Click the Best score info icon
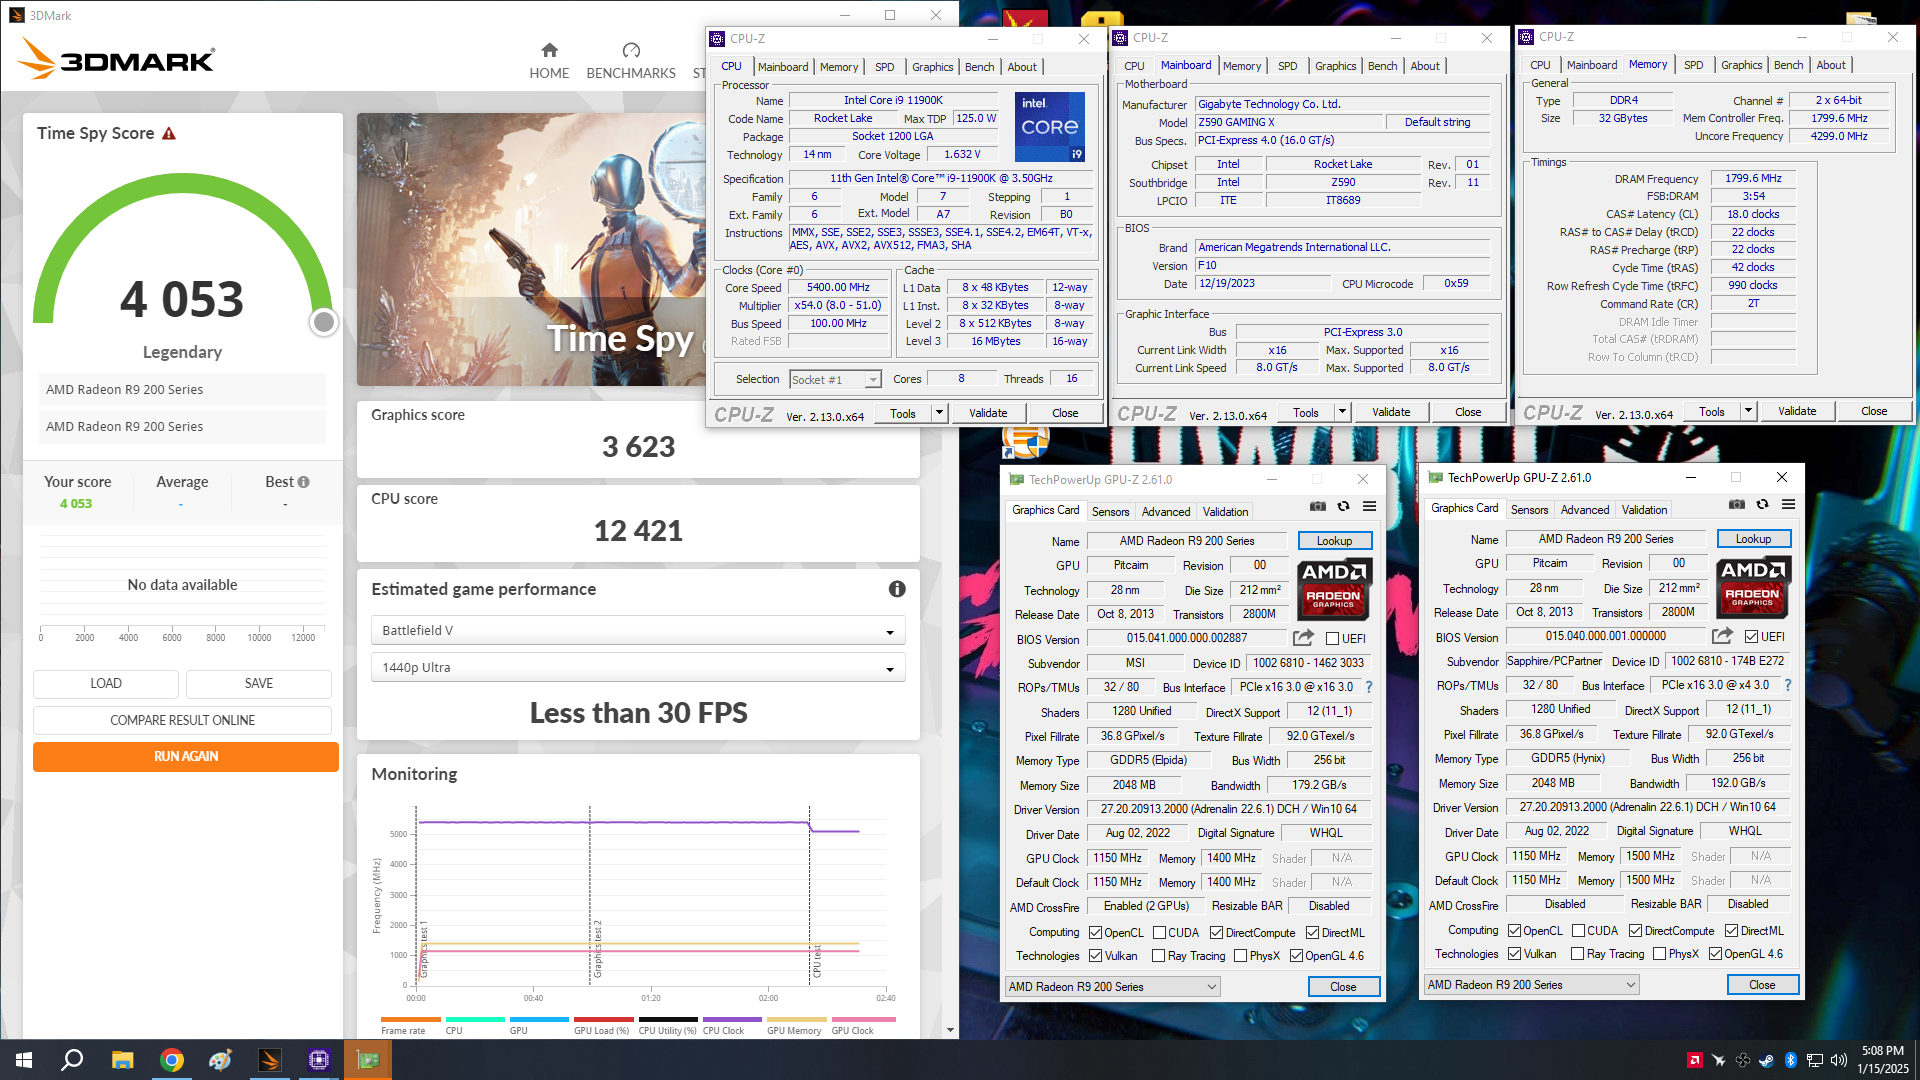 pyautogui.click(x=304, y=482)
